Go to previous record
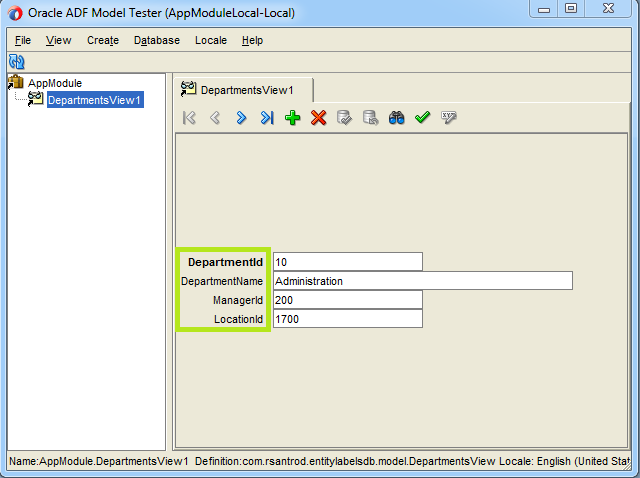This screenshot has height=478, width=640. click(x=215, y=118)
